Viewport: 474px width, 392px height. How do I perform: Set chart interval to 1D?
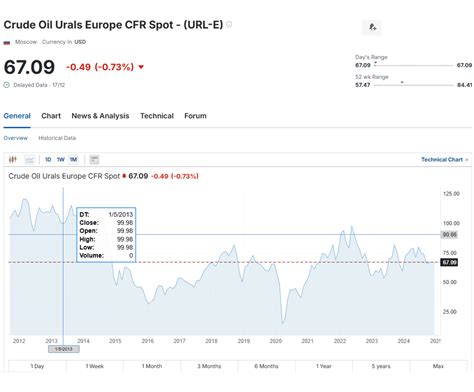point(48,160)
